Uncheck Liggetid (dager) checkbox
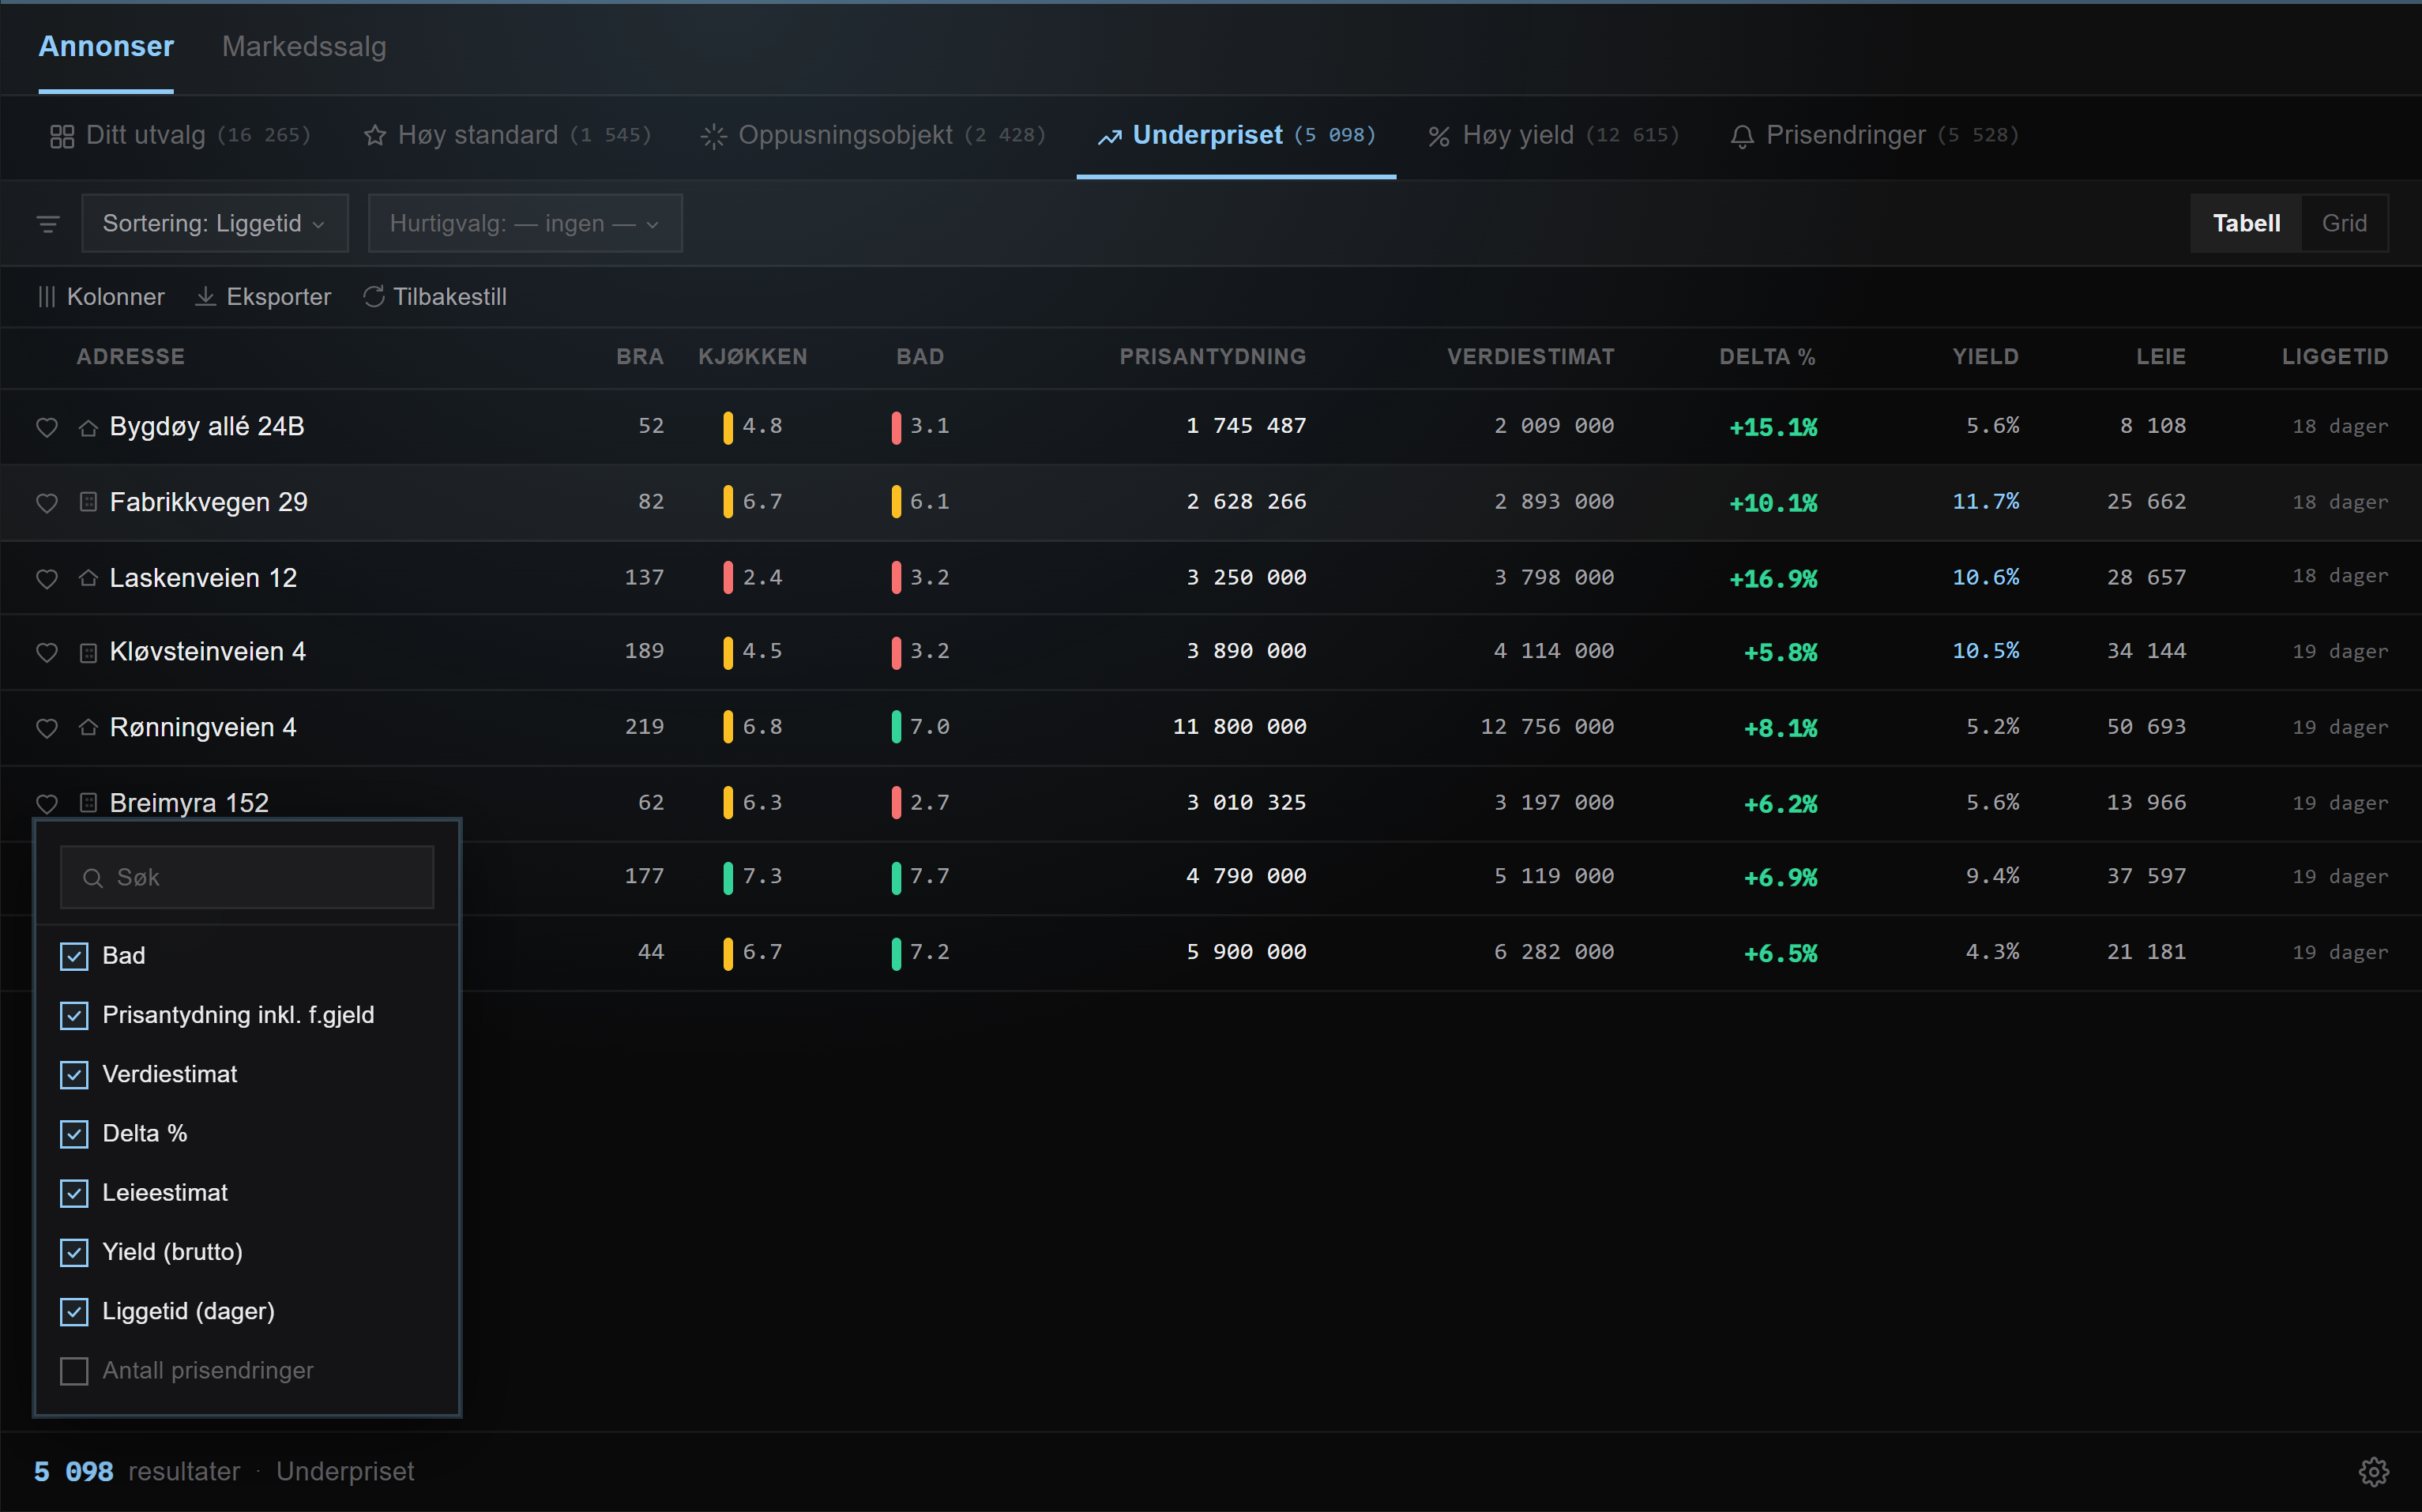Screen dimensions: 2422x1512 tap(74, 1312)
